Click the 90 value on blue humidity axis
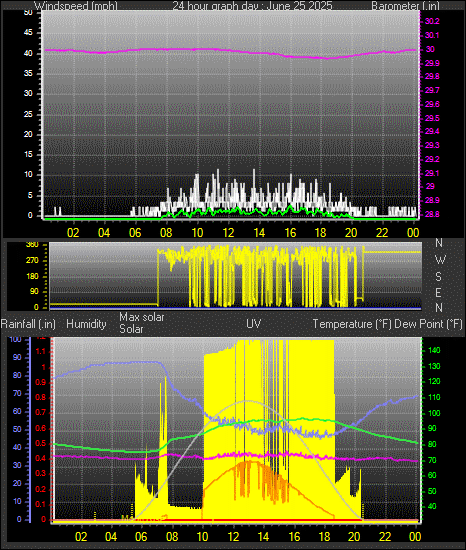 [17, 357]
